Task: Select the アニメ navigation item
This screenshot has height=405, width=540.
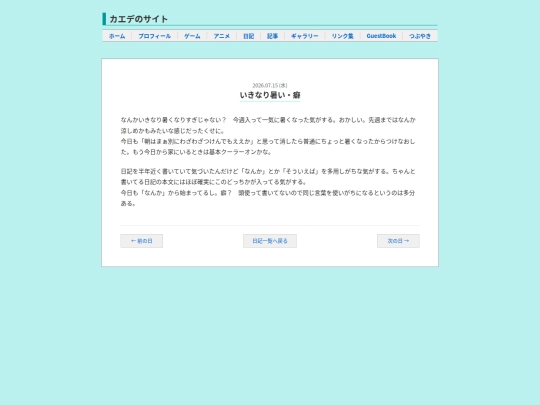Action: tap(221, 36)
